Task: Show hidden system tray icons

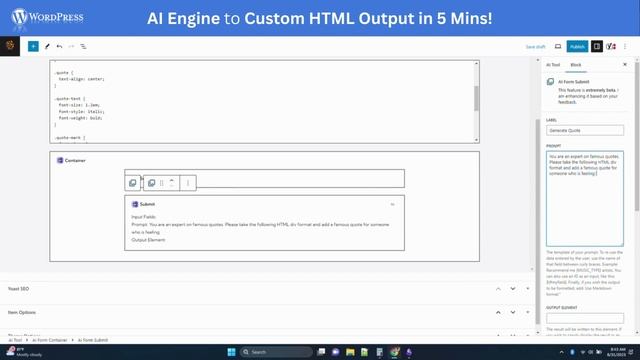Action: (x=562, y=352)
